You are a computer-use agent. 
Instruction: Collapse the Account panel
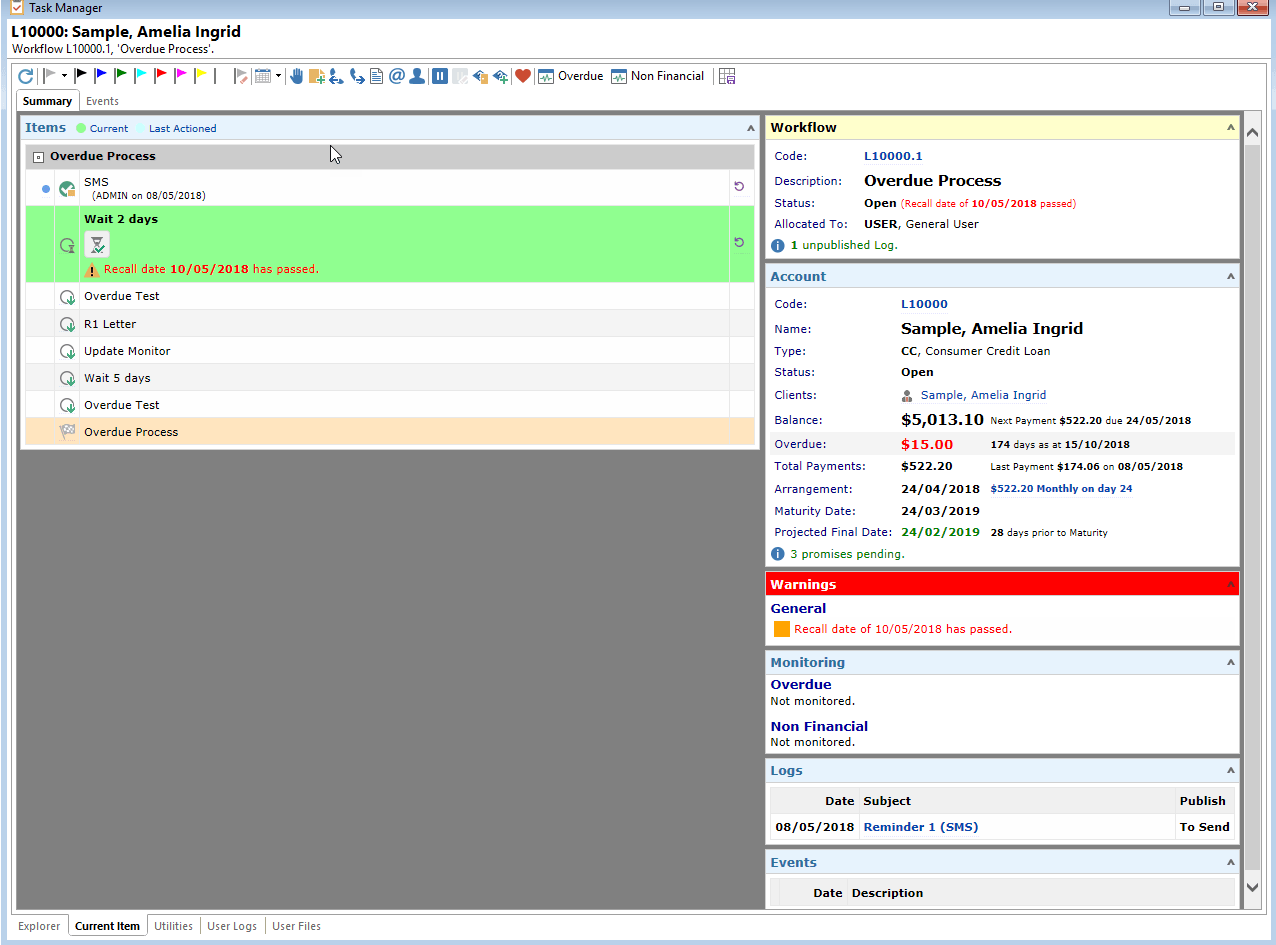coord(1231,277)
